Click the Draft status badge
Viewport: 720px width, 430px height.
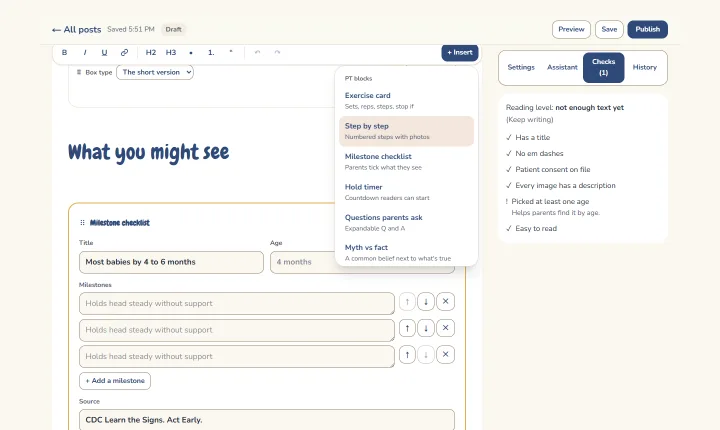coord(174,29)
